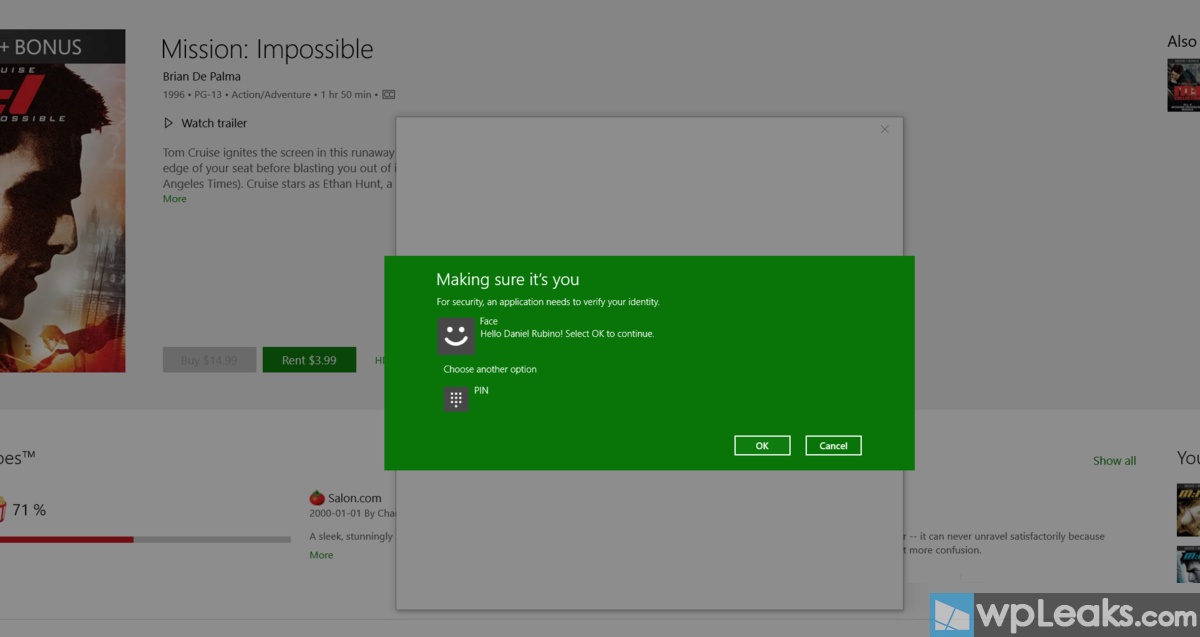The image size is (1200, 637).
Task: Play the Watch trailer icon
Action: click(168, 123)
